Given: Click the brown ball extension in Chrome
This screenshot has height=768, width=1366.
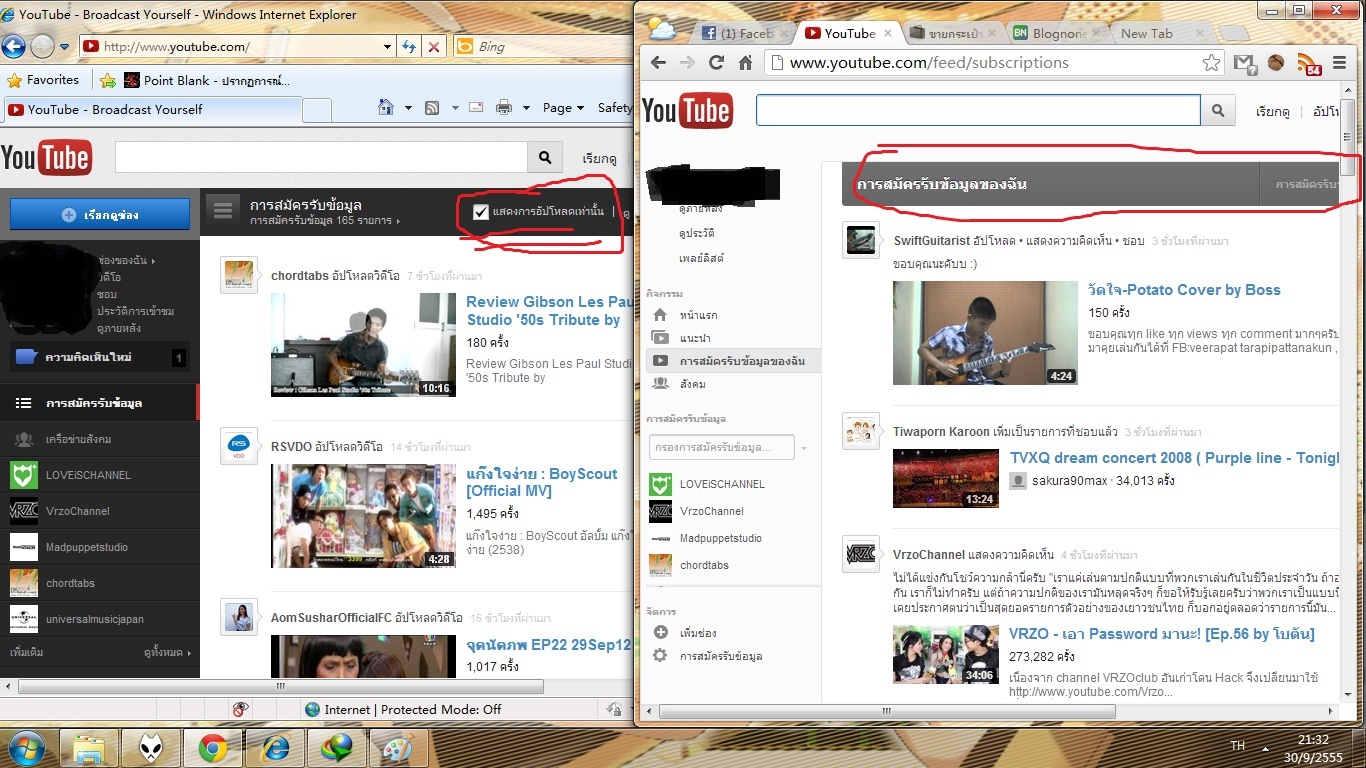Looking at the screenshot, I should click(1276, 63).
